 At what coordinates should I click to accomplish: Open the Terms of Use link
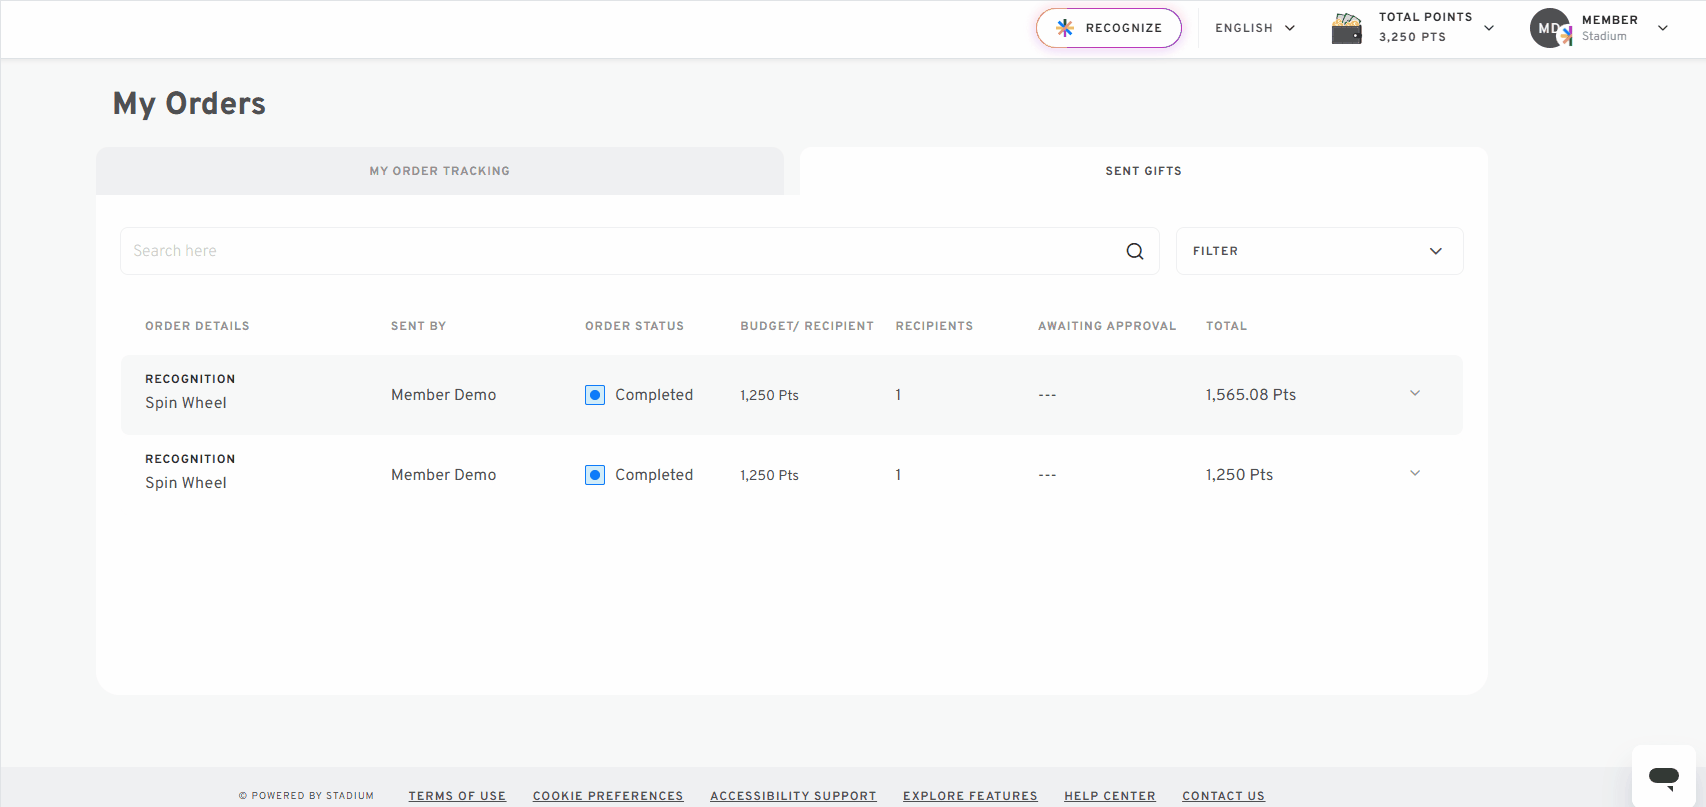[x=457, y=796]
